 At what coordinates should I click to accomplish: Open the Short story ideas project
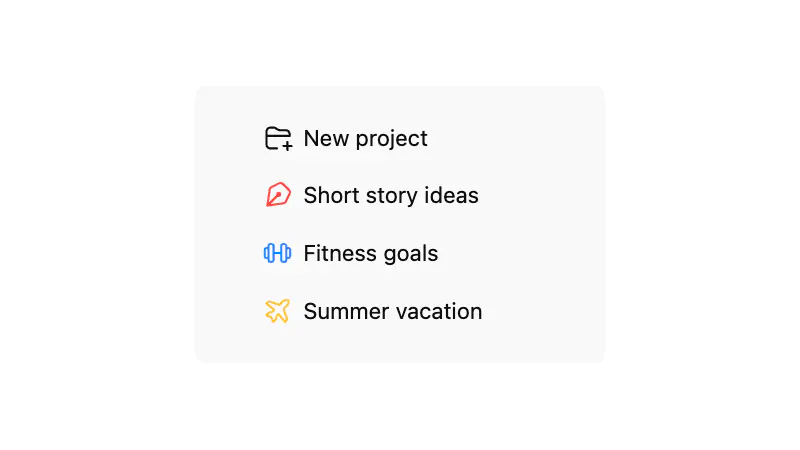point(390,196)
